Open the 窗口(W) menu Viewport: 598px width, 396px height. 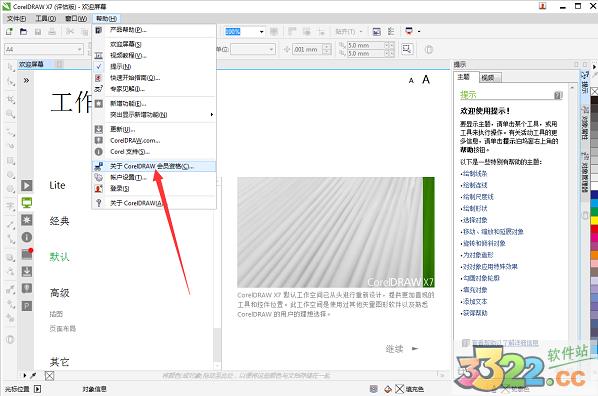coord(76,19)
